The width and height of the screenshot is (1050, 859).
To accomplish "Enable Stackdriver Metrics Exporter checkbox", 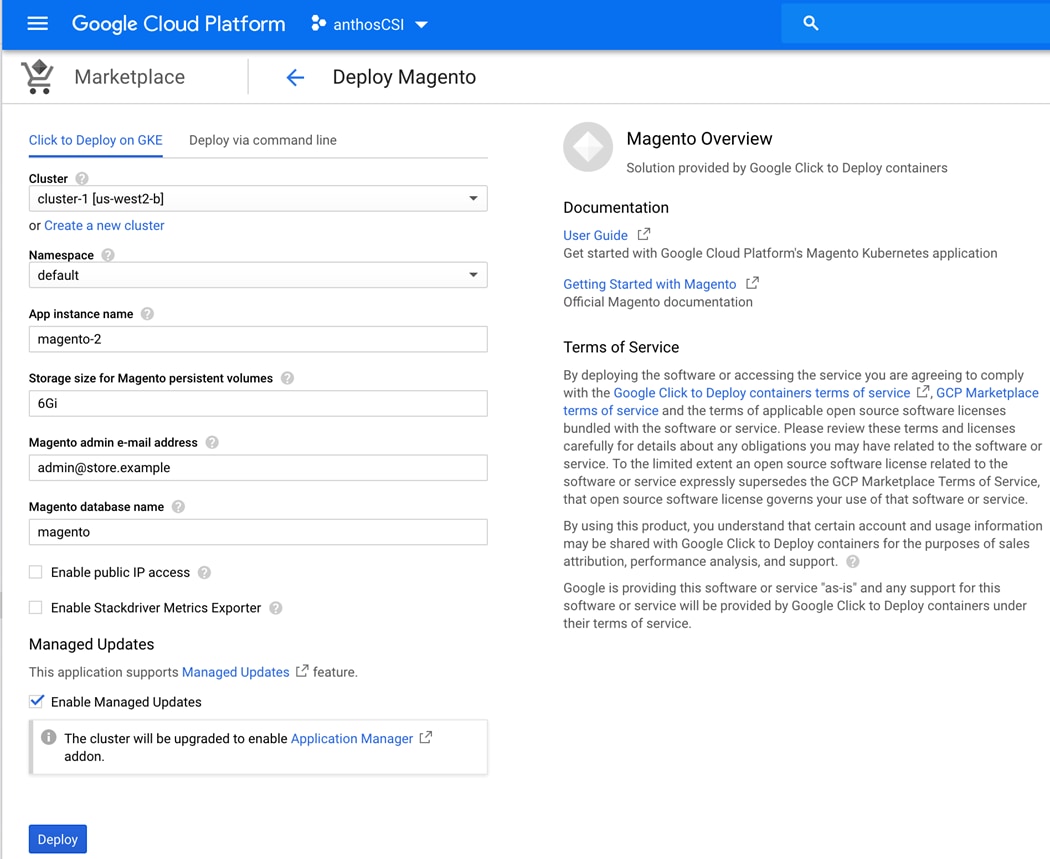I will click(x=35, y=607).
